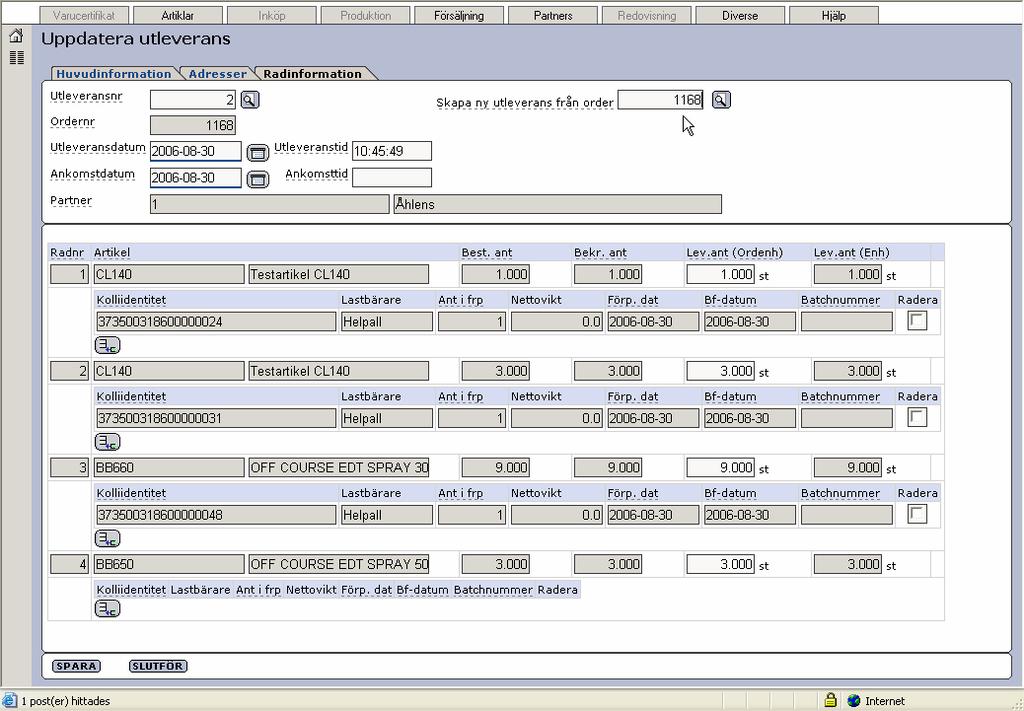Click the Utleveransdatum date field
Viewport: 1024px width, 711px height.
(x=196, y=151)
